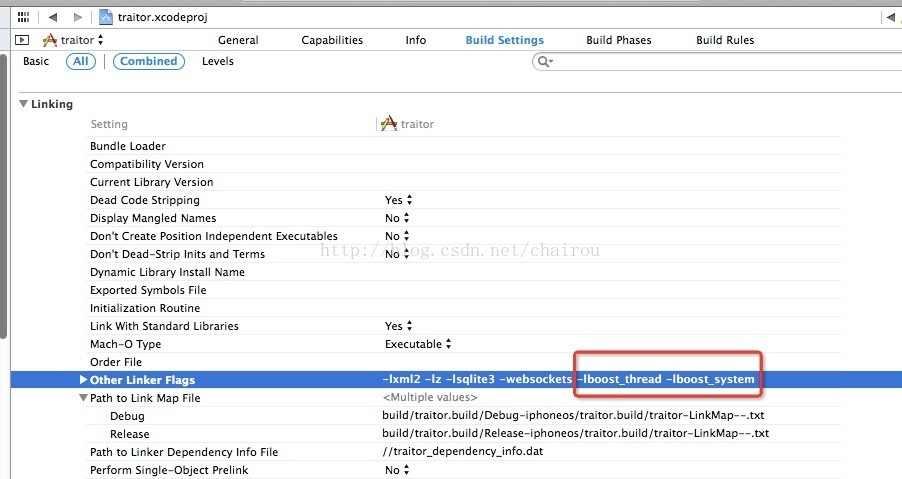
Task: Open the traitor target selector popup
Action: pyautogui.click(x=82, y=40)
